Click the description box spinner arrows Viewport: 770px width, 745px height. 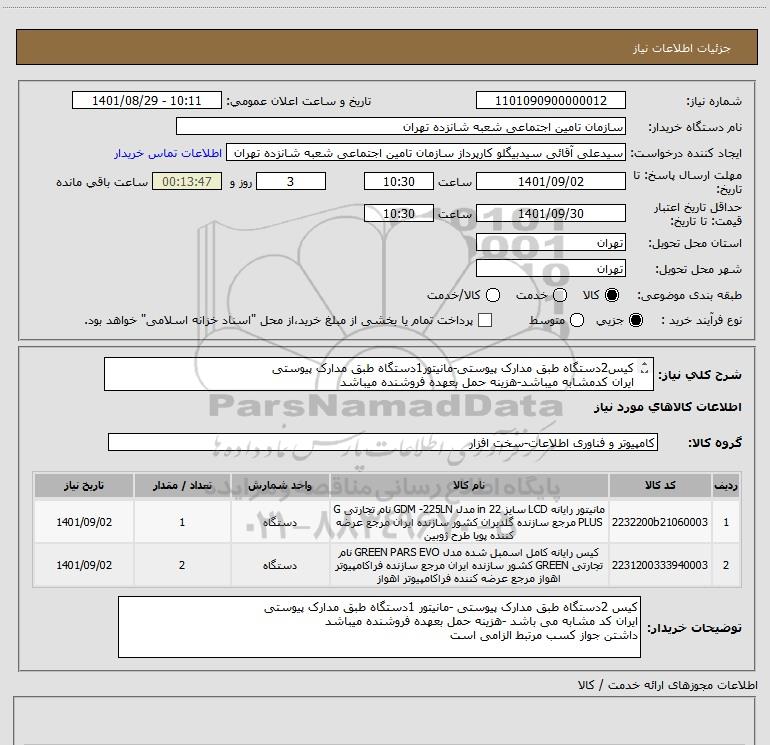coord(645,368)
